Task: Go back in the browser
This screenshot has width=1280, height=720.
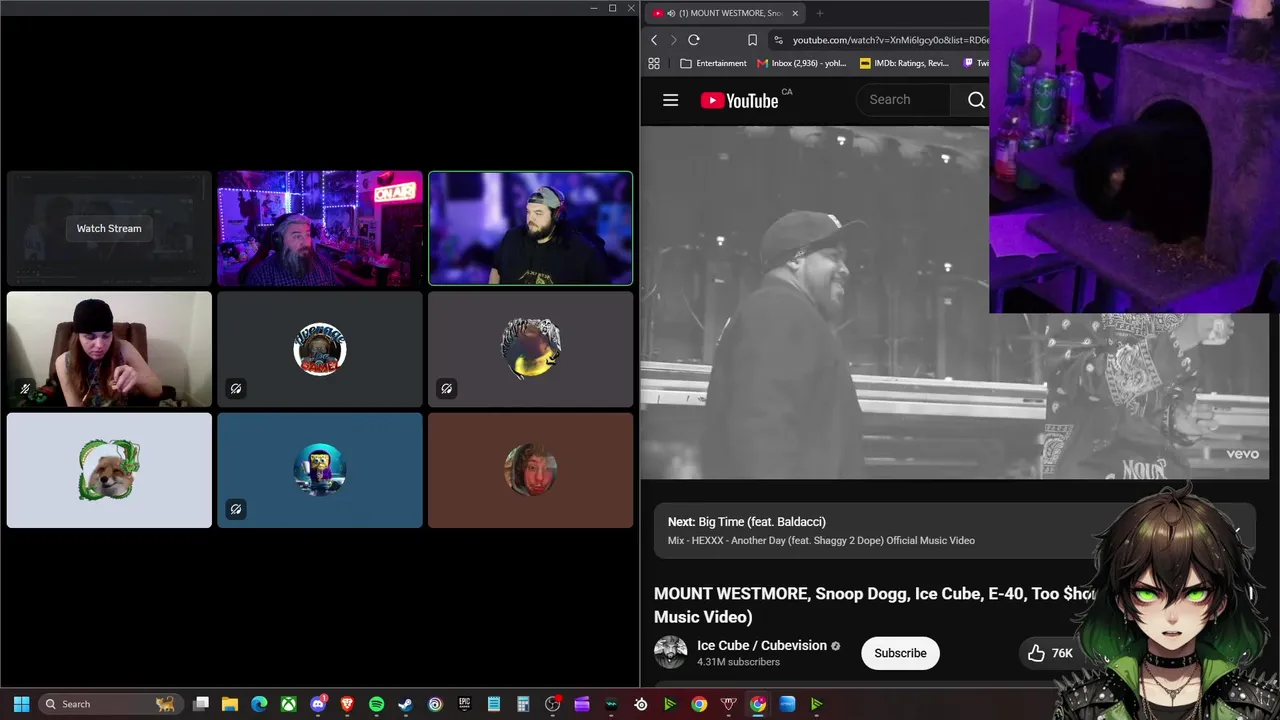Action: tap(654, 40)
